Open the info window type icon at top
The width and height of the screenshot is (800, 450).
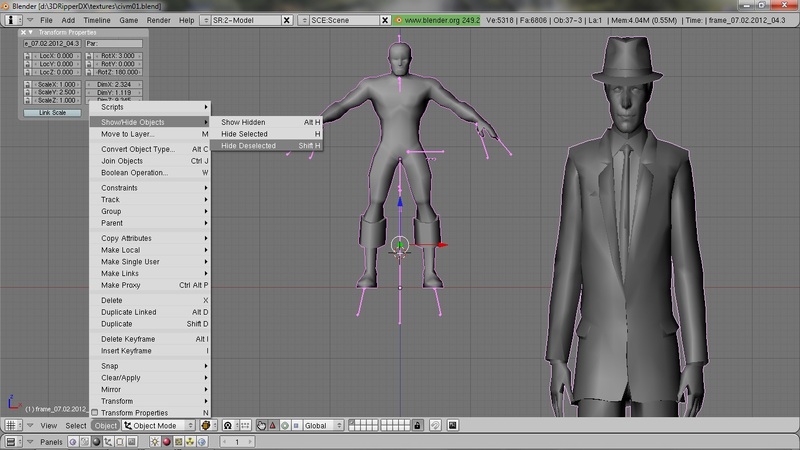(13, 20)
